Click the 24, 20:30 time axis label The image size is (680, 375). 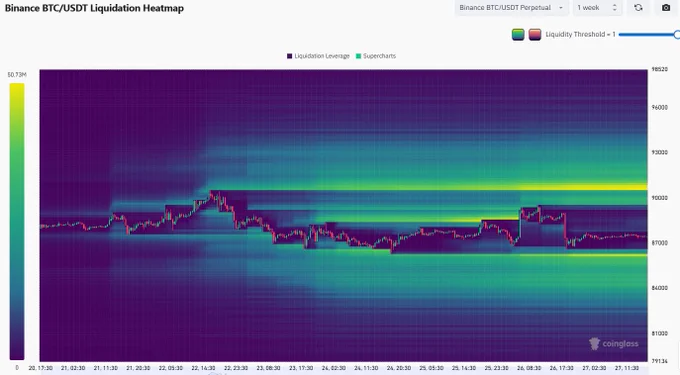coord(399,368)
